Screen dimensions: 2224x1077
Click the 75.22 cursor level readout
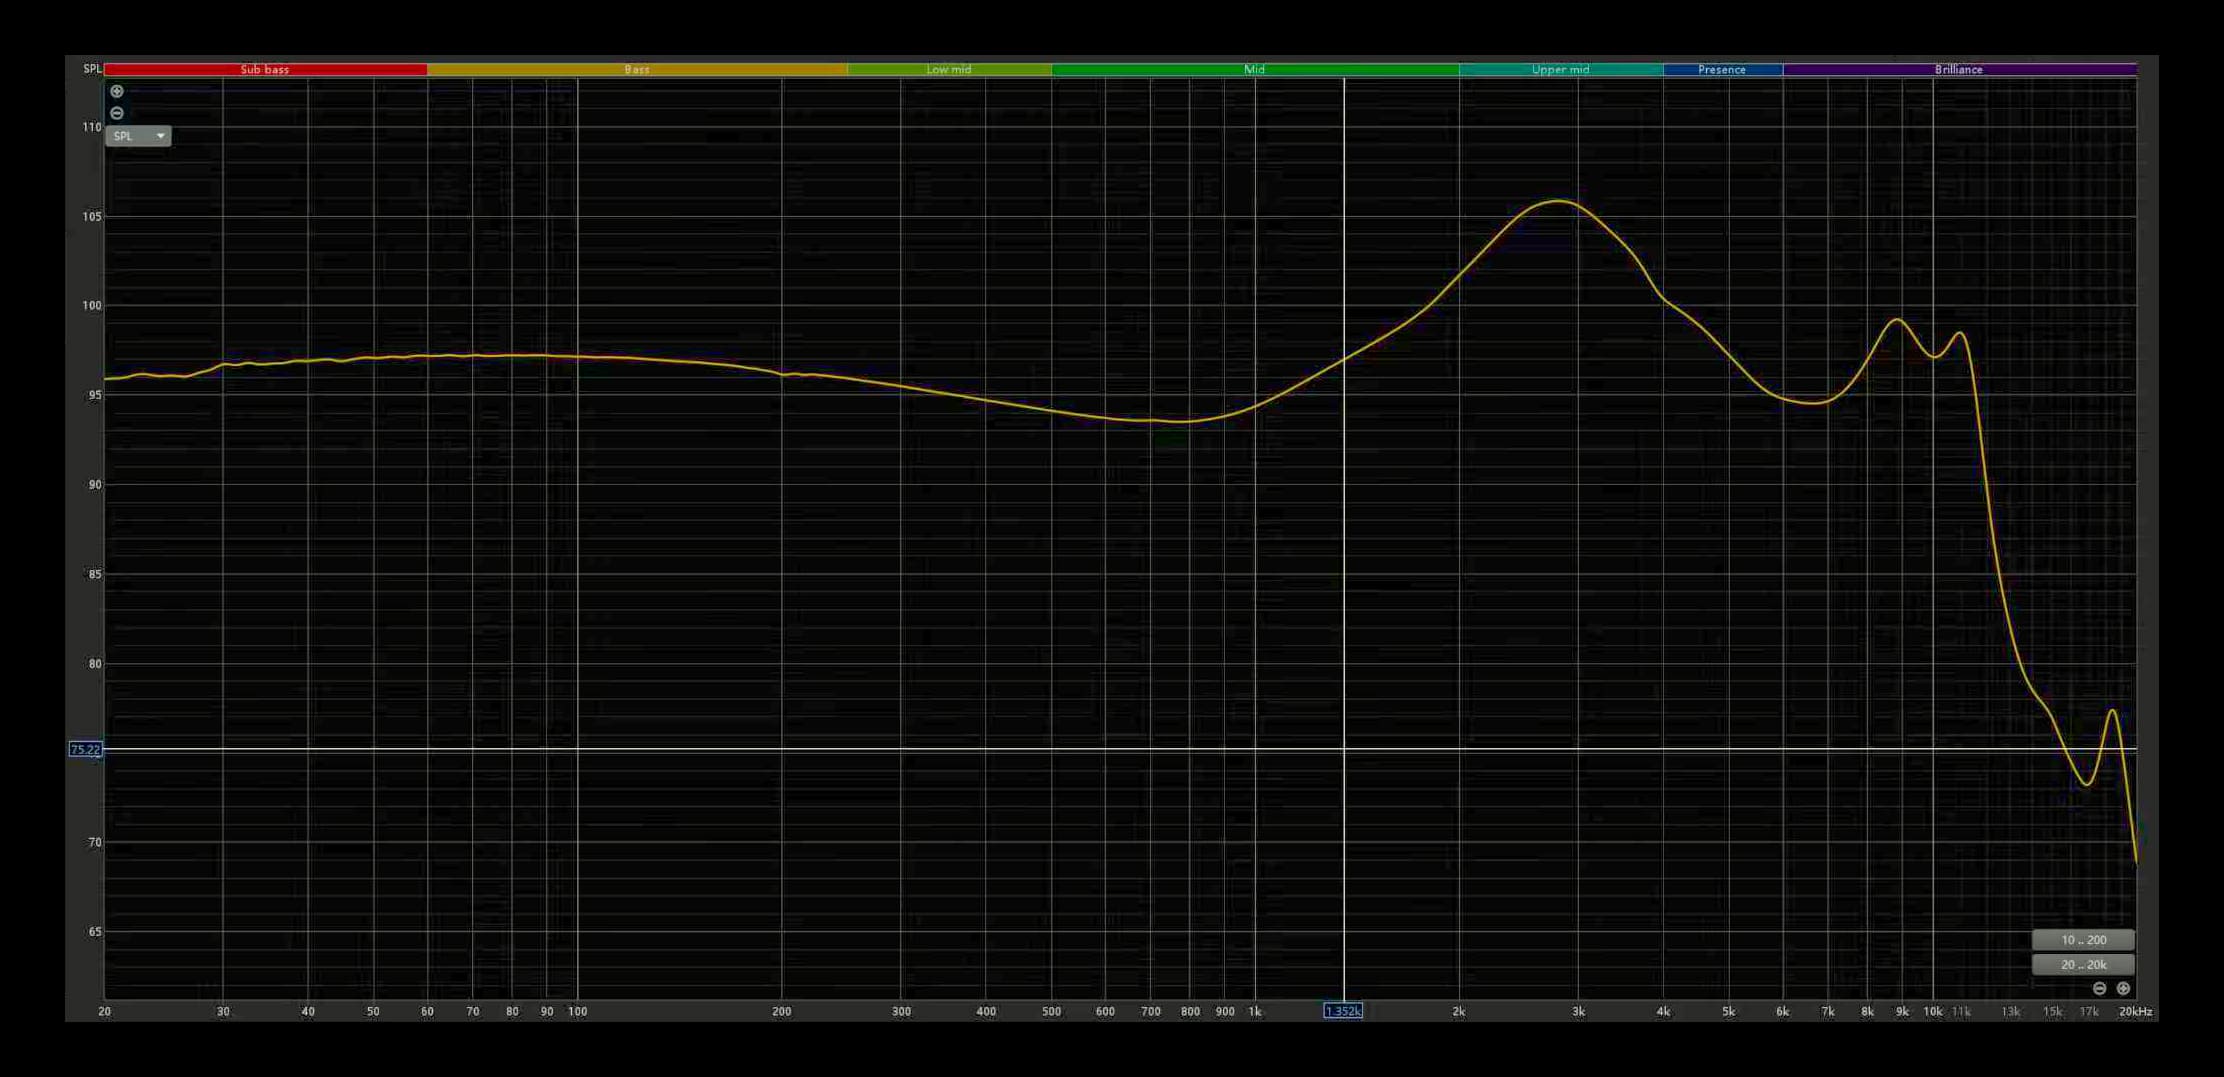coord(85,749)
